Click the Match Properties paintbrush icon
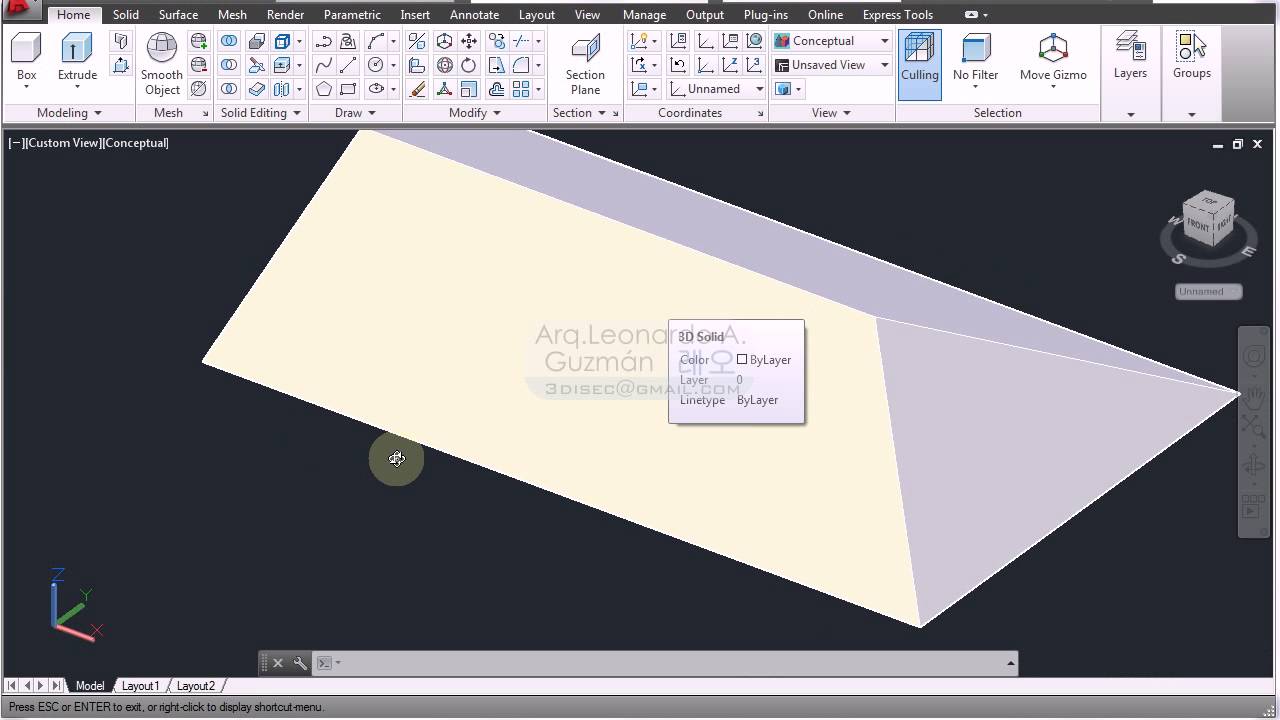 [x=417, y=89]
